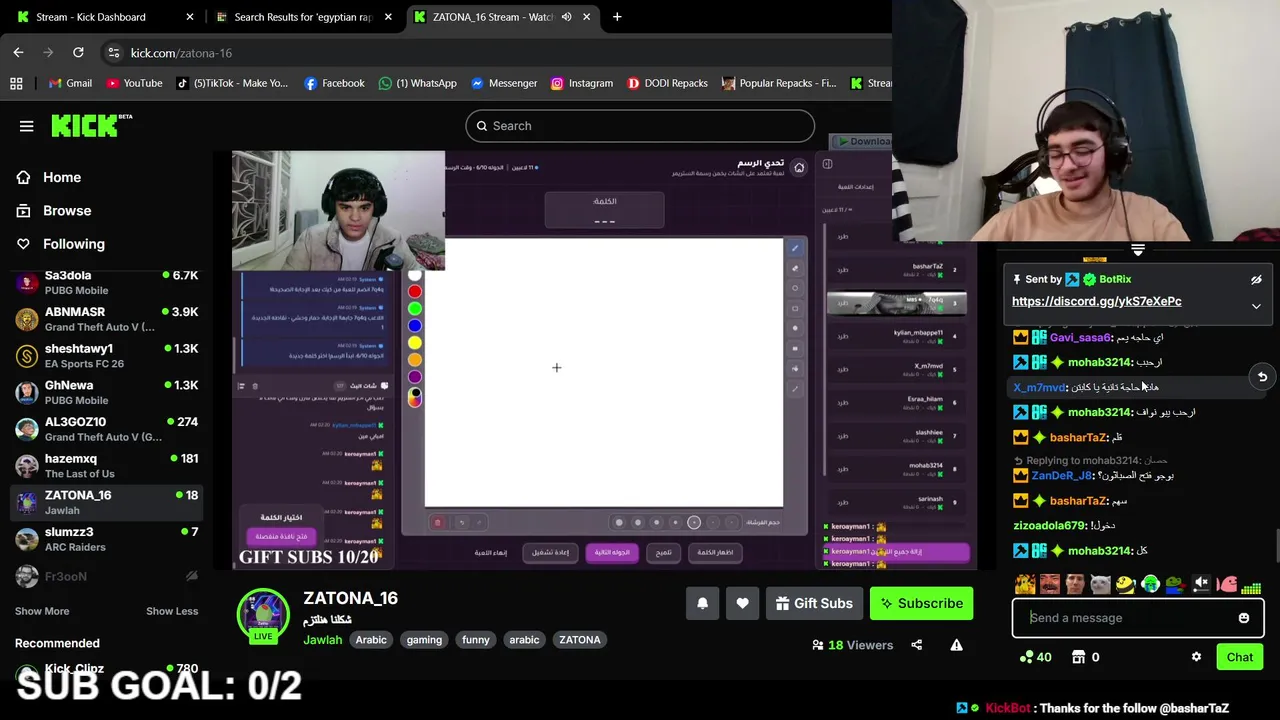This screenshot has height=720, width=1280.
Task: Expand list with Show More
Action: click(42, 611)
